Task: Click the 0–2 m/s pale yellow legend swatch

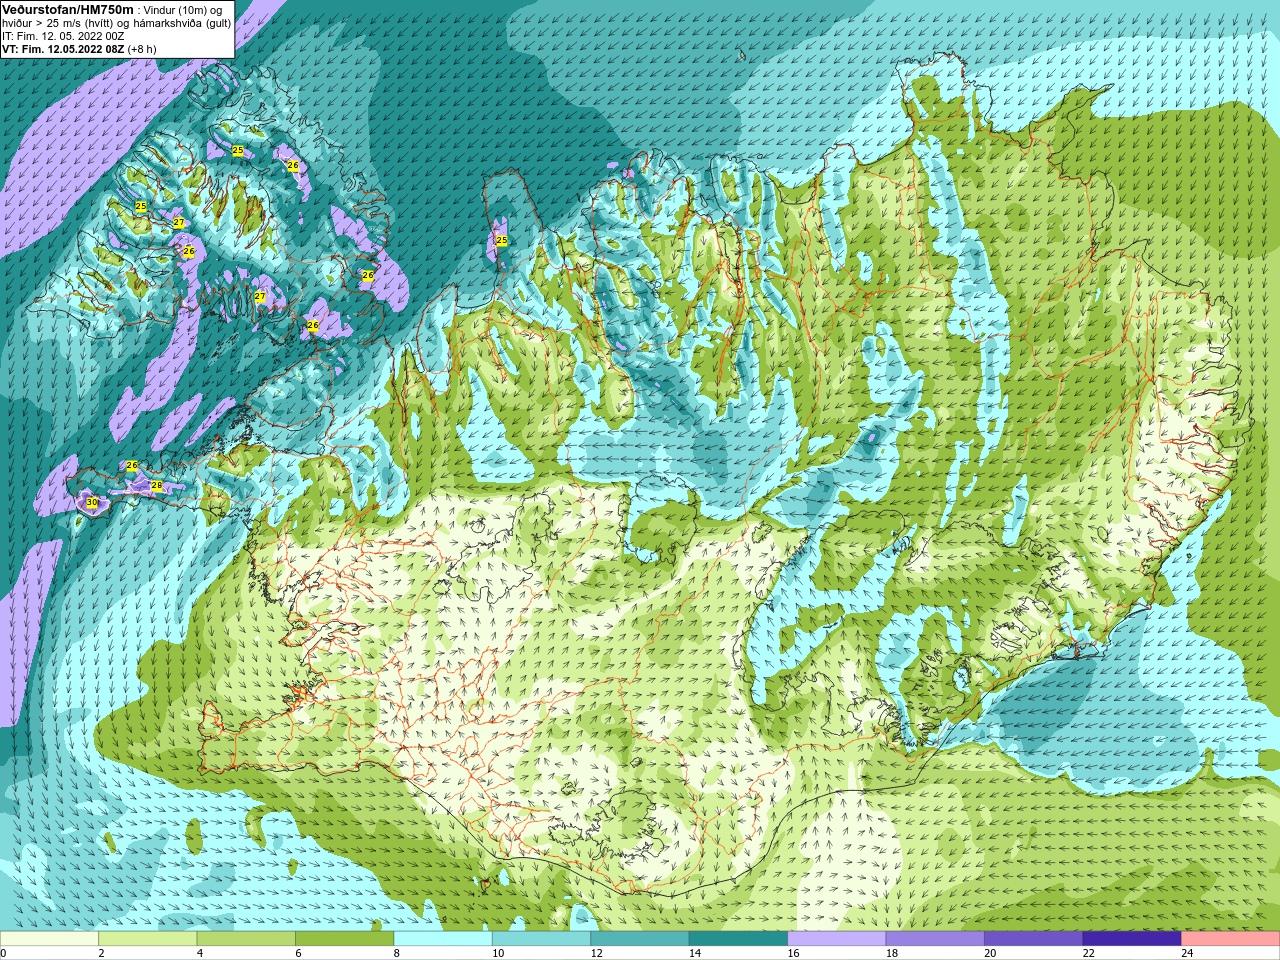Action: point(49,939)
